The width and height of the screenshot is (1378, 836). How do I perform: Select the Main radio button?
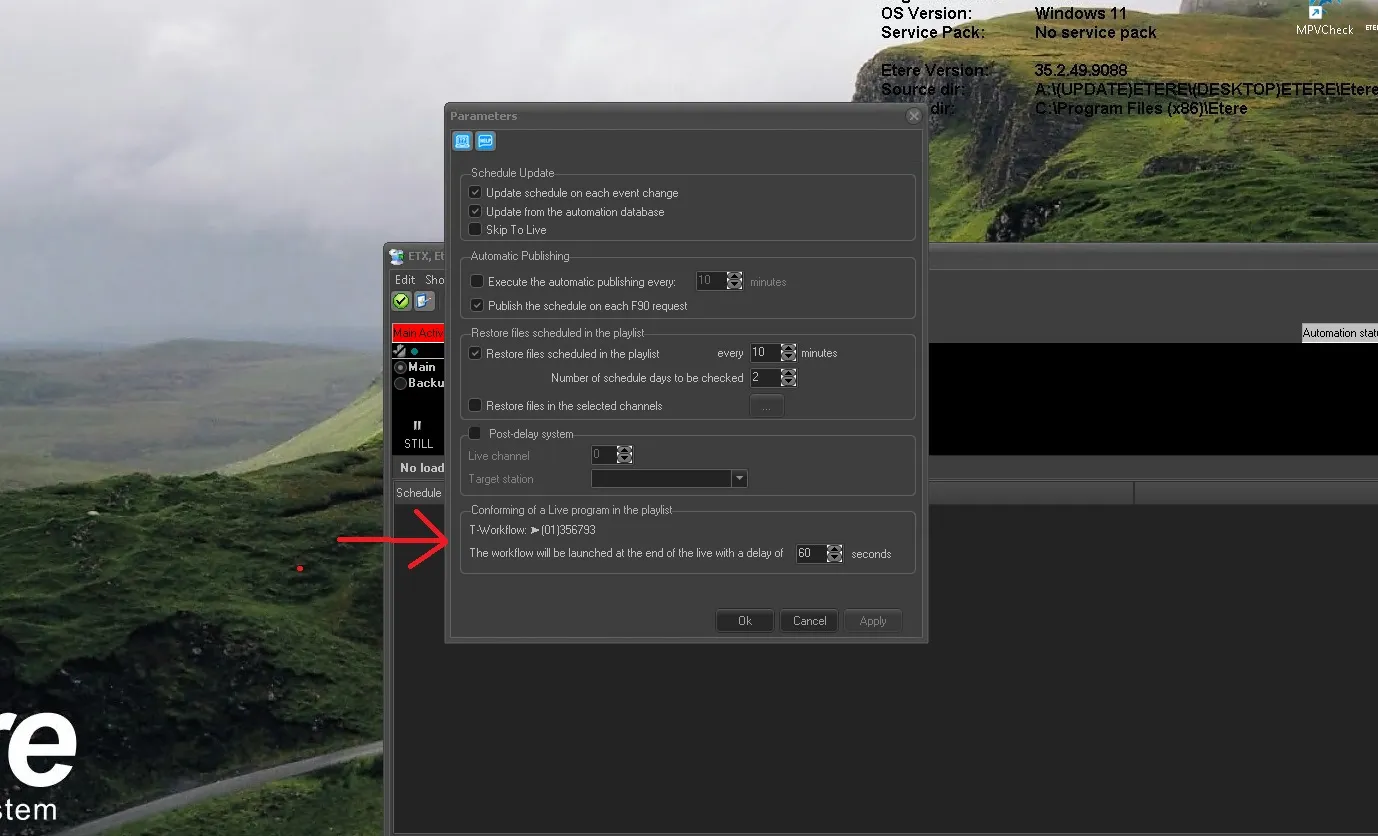[x=401, y=367]
